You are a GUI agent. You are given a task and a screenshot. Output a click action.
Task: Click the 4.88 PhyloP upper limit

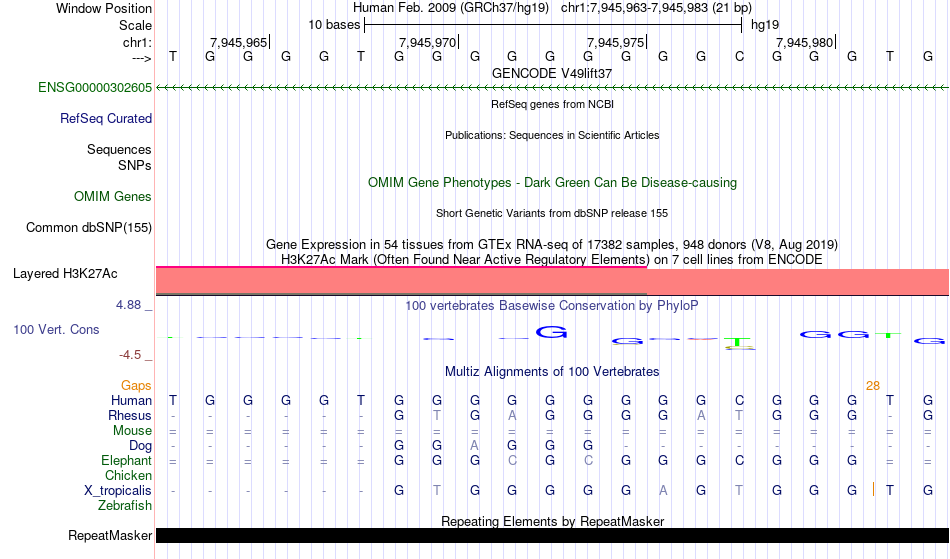(x=128, y=305)
